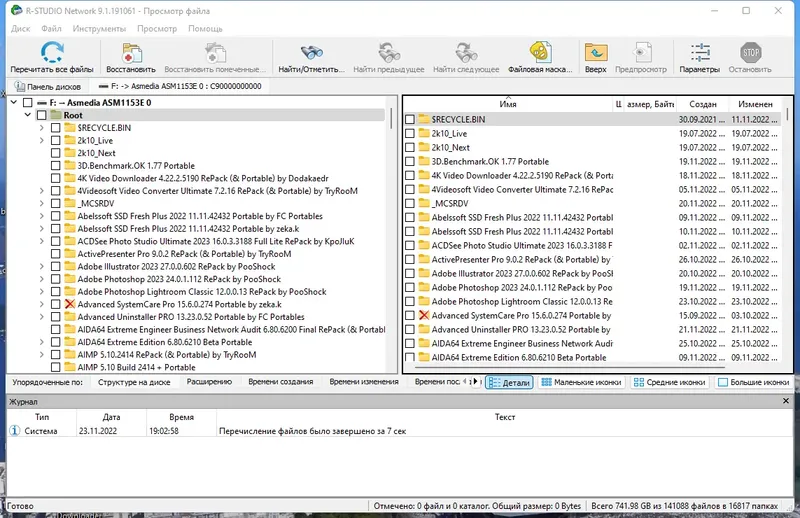Expand ACDSee Photo Studio Ultimate folder
The height and width of the screenshot is (518, 800).
pyautogui.click(x=42, y=241)
